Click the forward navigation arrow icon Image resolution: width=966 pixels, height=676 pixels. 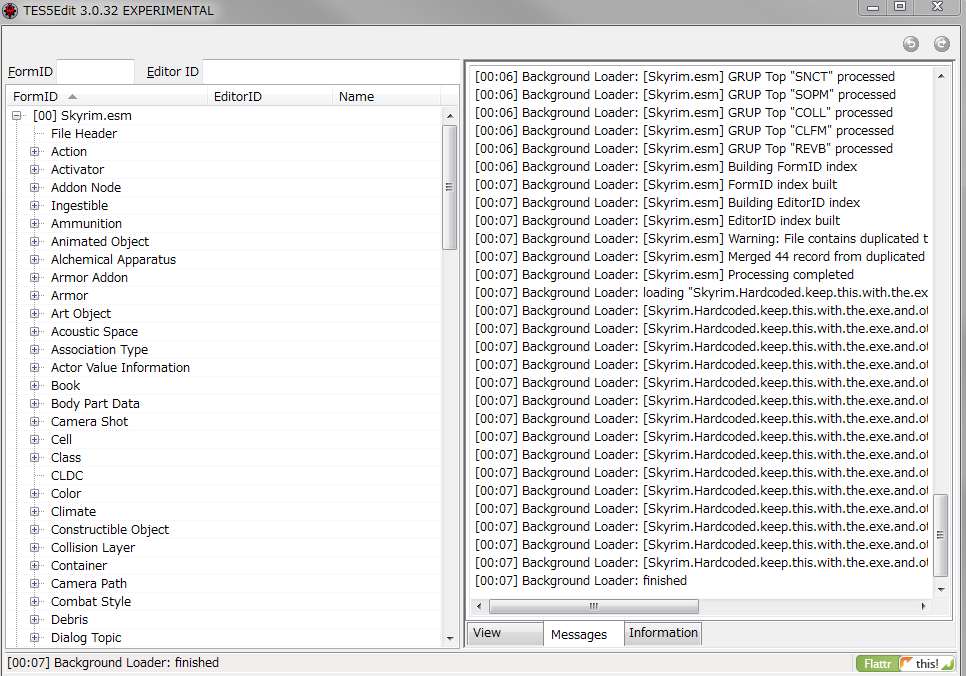[x=941, y=44]
